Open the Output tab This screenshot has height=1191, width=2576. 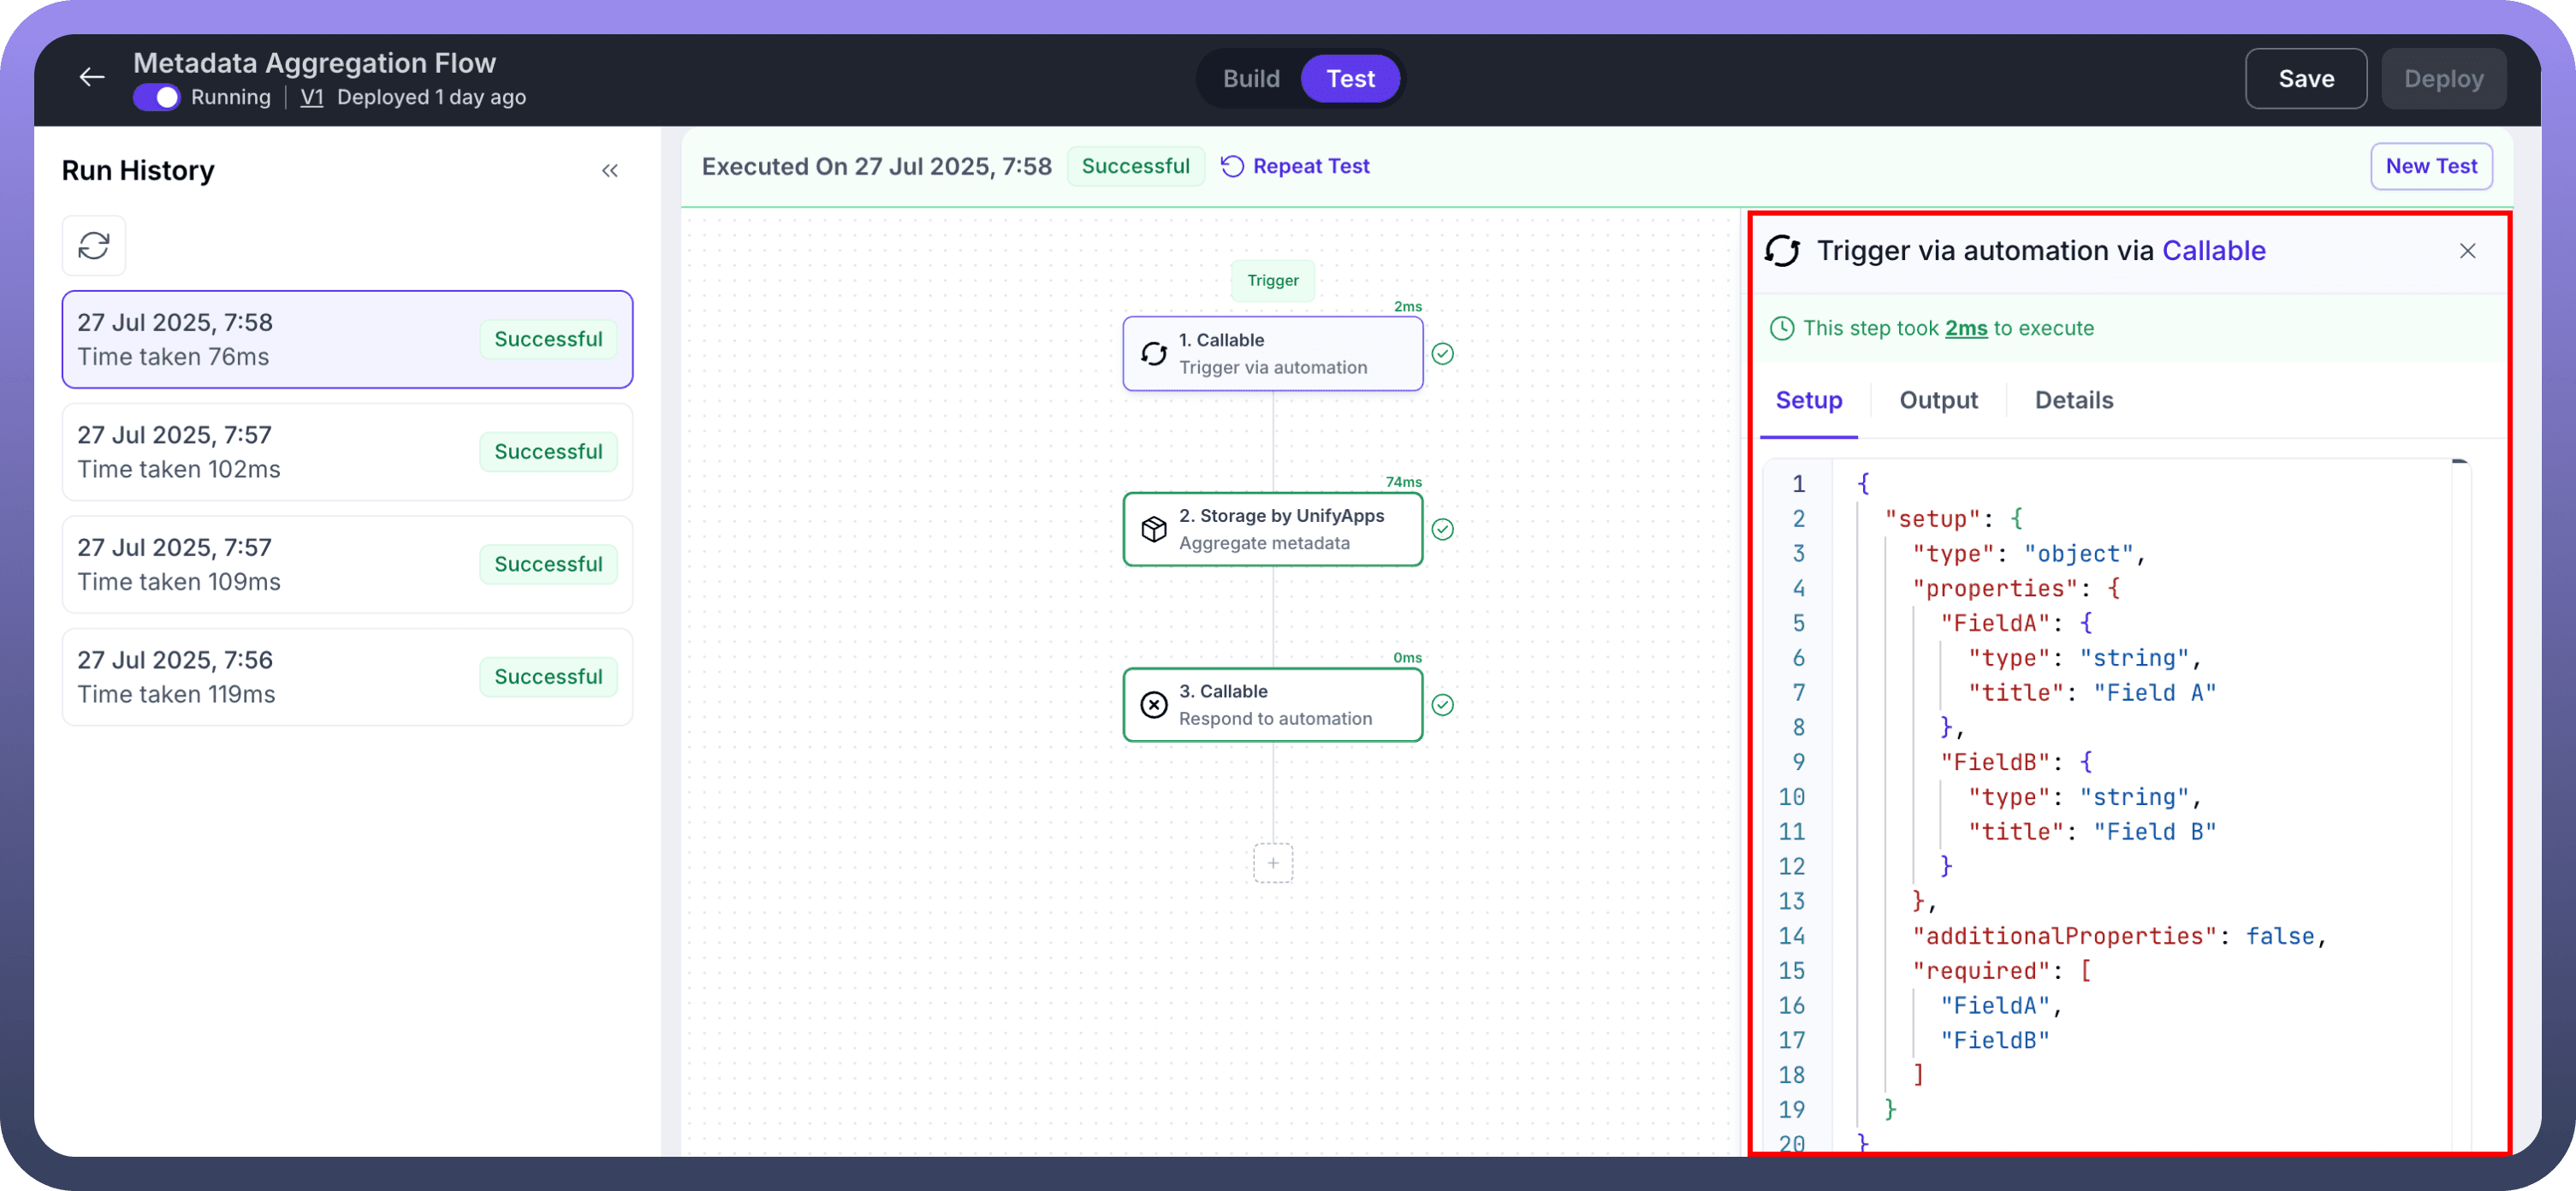pyautogui.click(x=1938, y=400)
